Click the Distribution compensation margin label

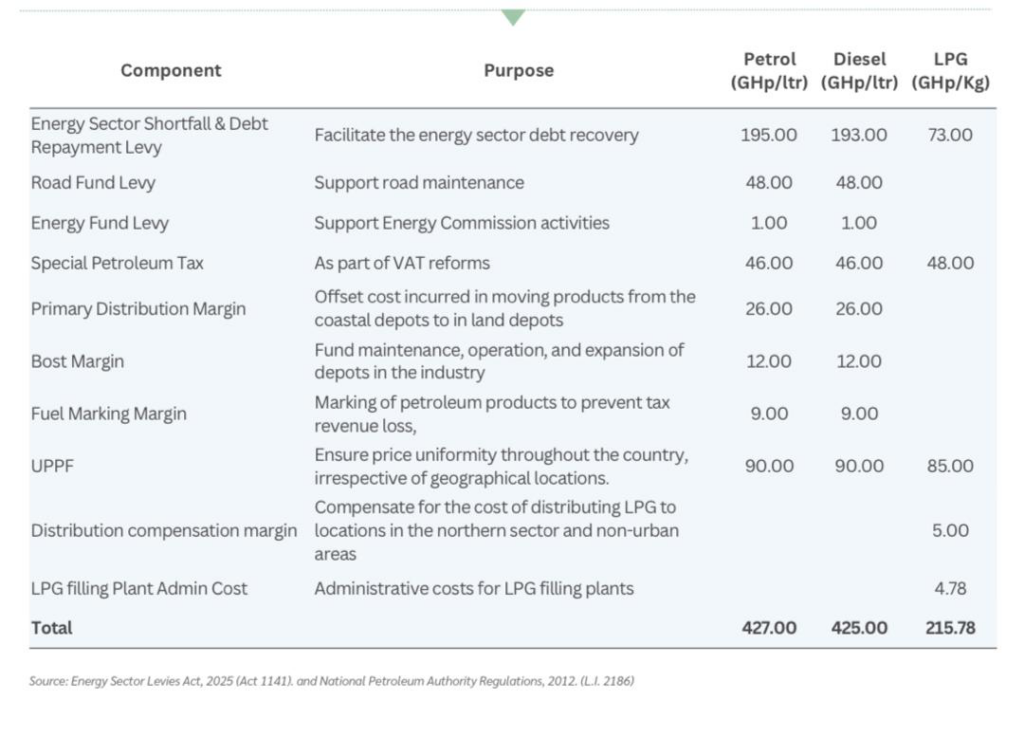[x=164, y=530]
